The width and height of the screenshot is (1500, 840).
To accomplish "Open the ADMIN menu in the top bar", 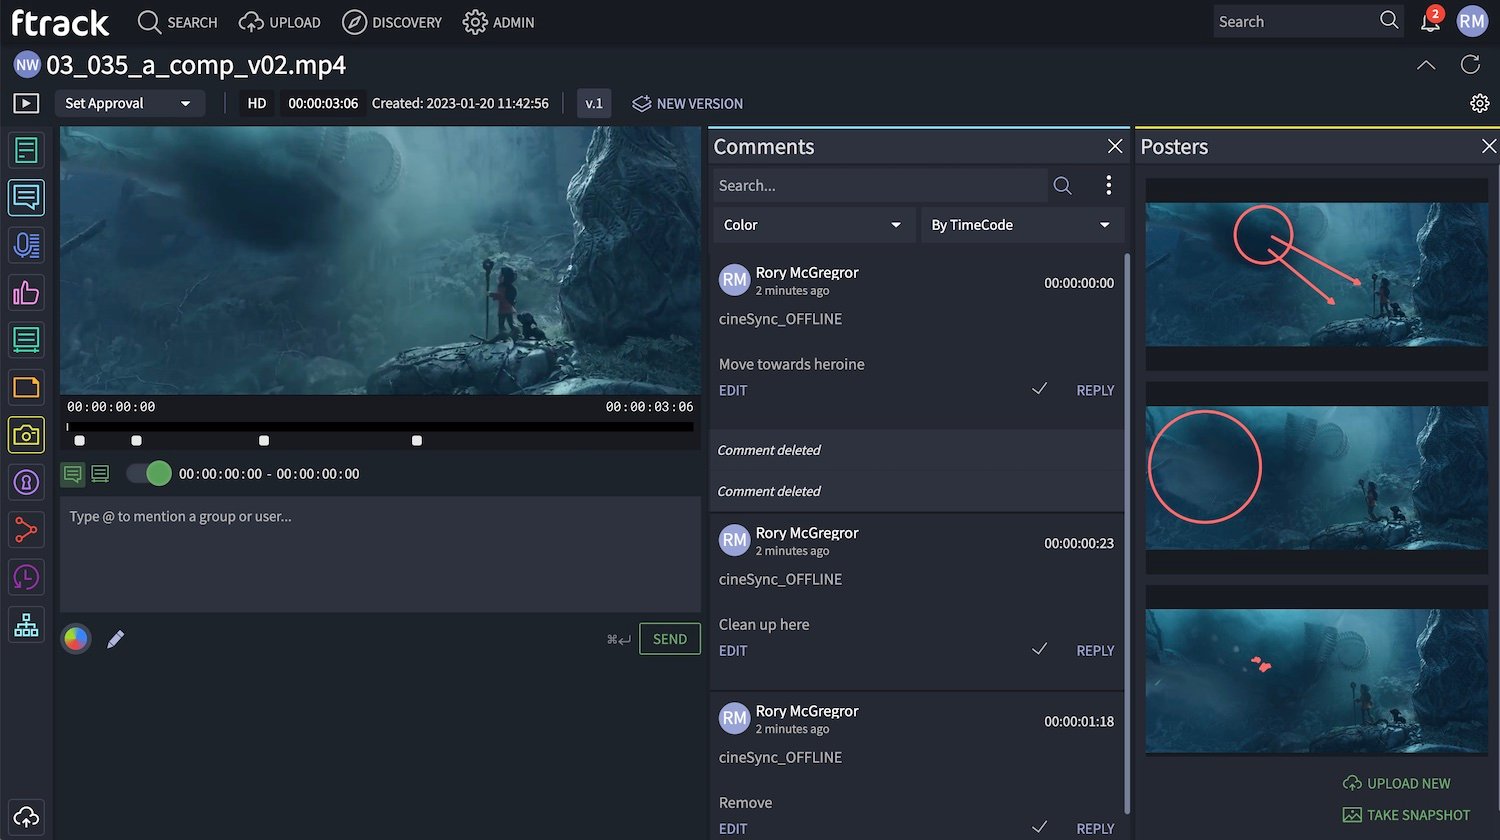I will (498, 22).
